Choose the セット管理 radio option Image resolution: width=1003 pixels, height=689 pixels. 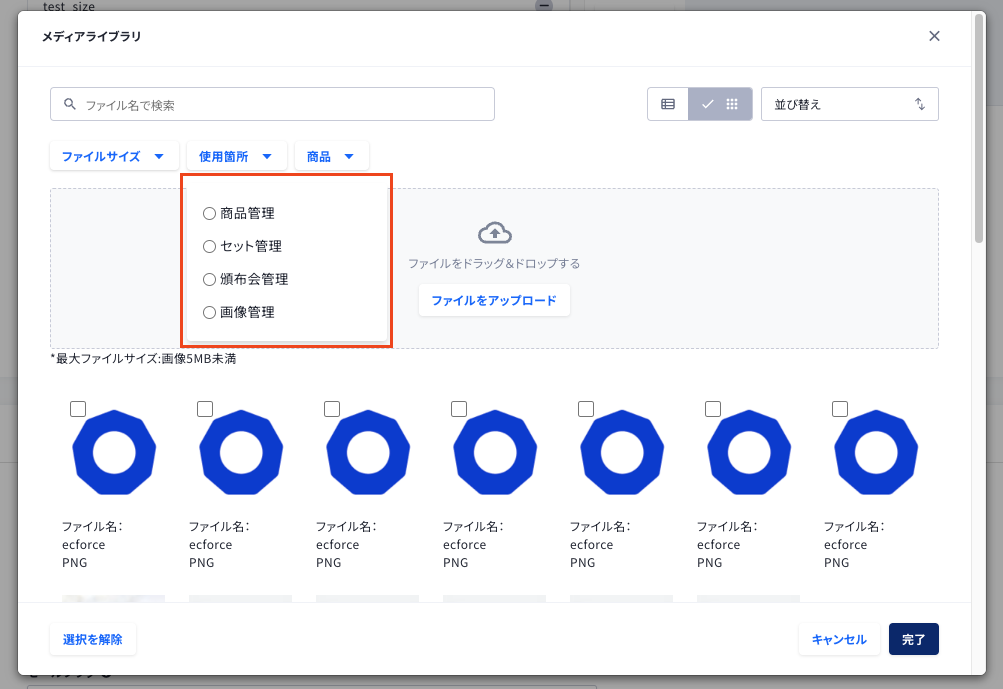(x=209, y=246)
